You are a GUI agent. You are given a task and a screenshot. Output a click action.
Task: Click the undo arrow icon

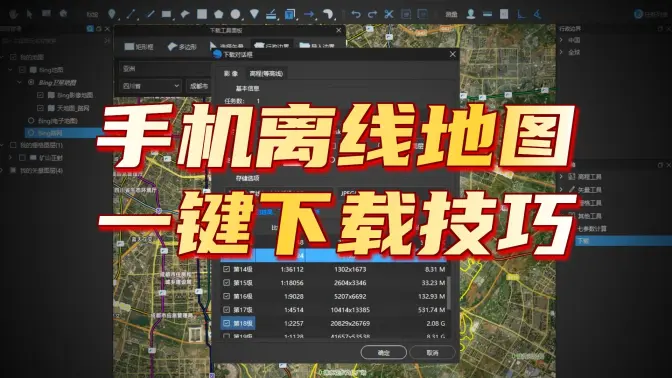(x=356, y=15)
